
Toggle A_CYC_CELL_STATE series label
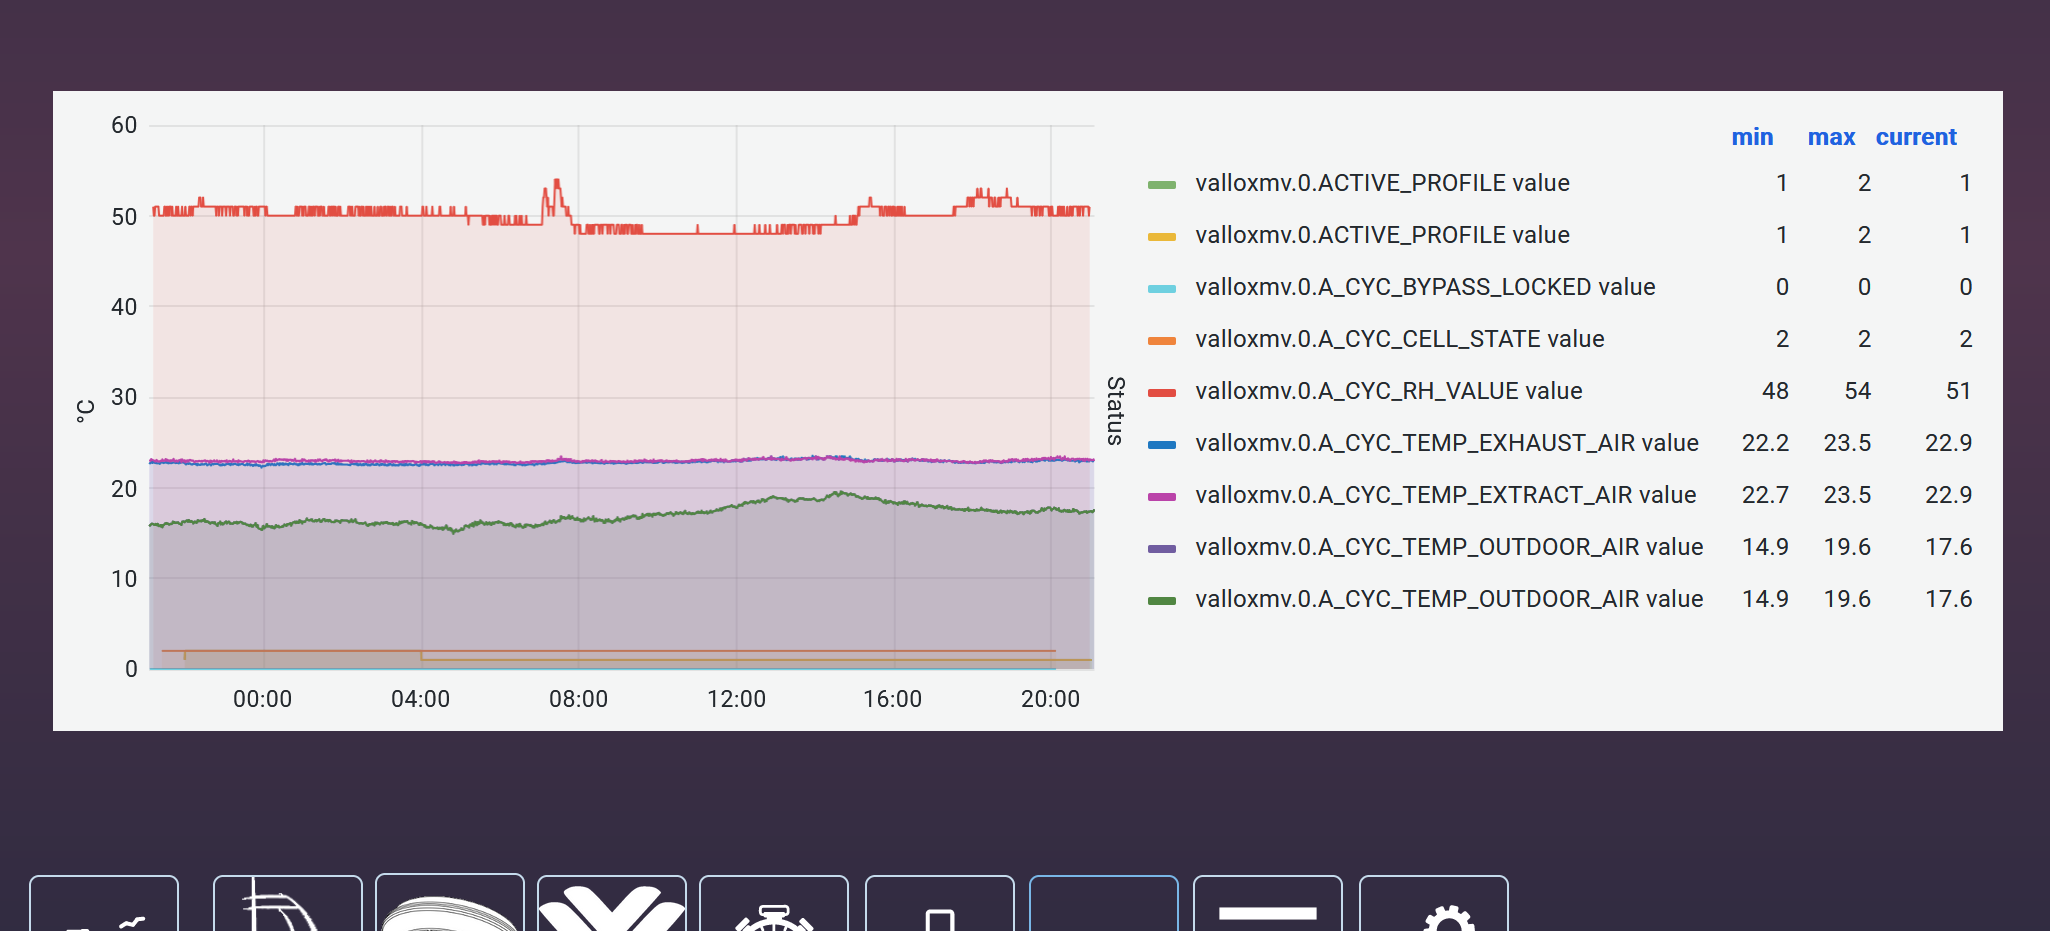1400,339
